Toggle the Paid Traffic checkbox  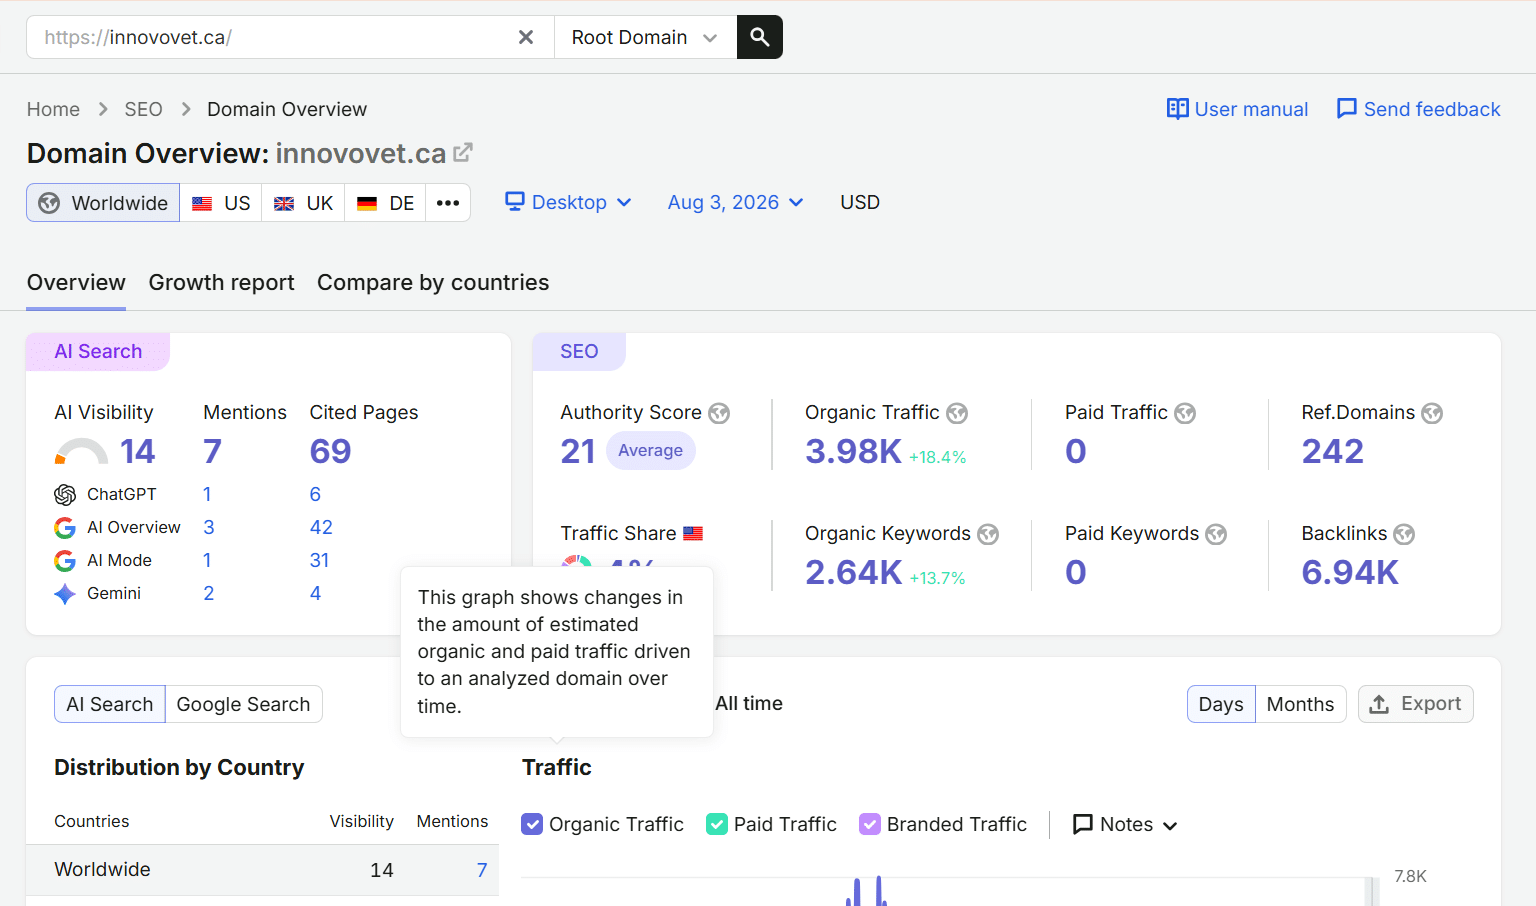(717, 824)
